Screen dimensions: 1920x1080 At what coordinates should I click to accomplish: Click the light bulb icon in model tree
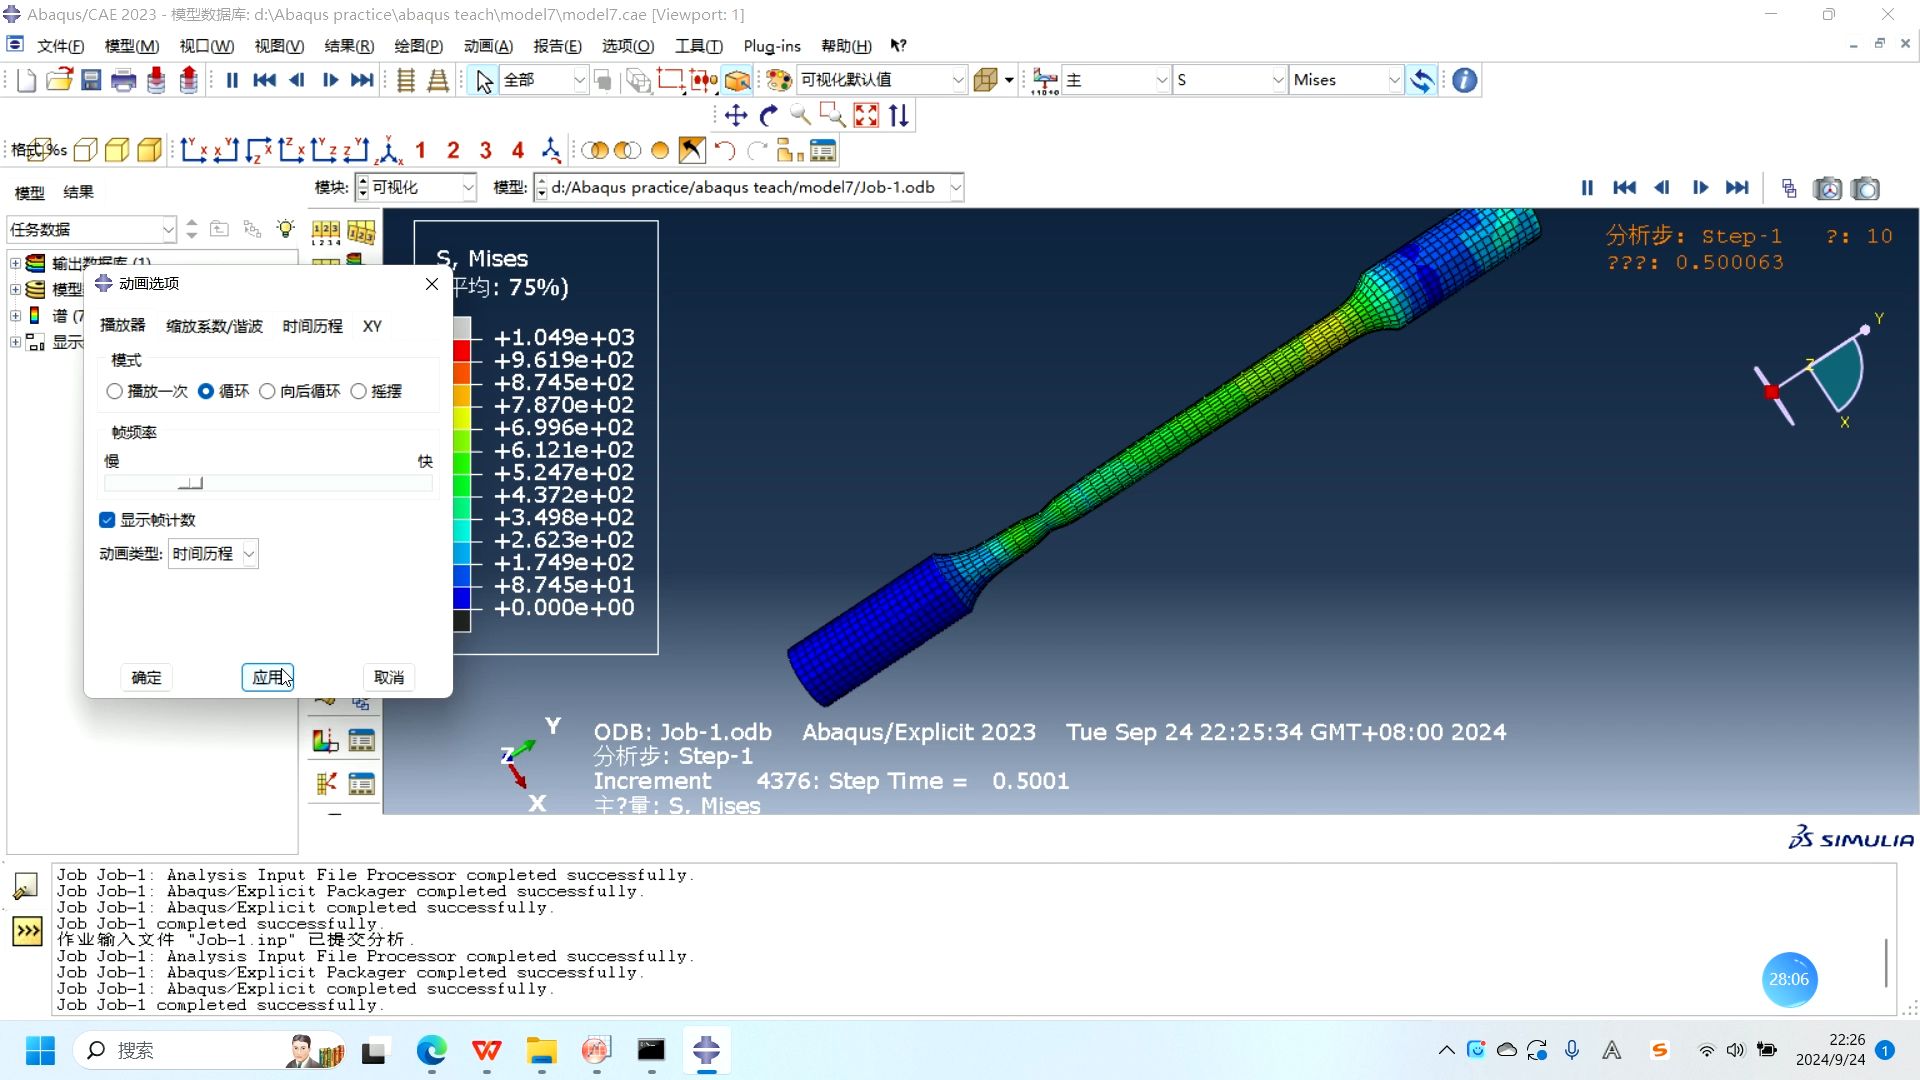pos(286,229)
